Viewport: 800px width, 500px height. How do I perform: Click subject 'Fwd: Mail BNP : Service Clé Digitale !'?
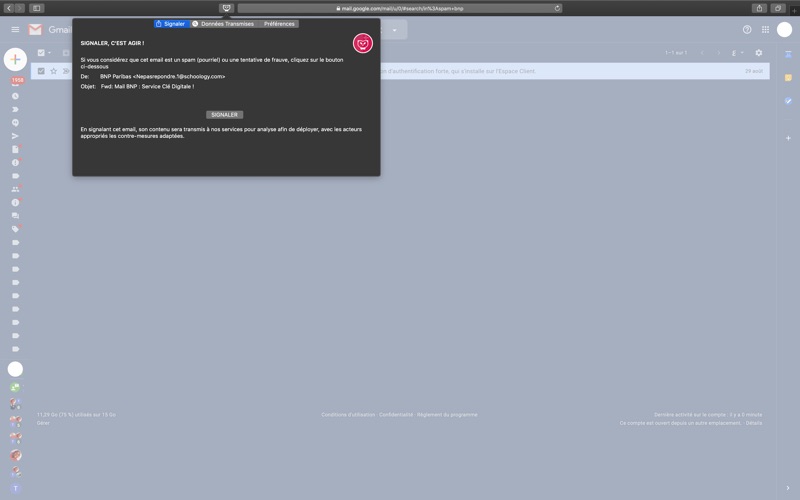click(147, 86)
